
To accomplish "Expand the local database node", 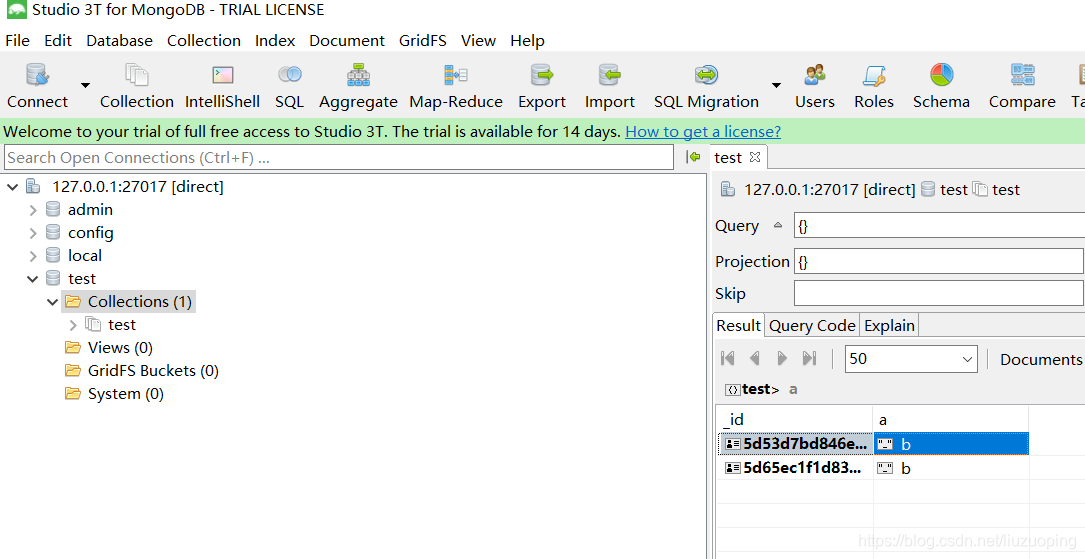I will coord(33,256).
